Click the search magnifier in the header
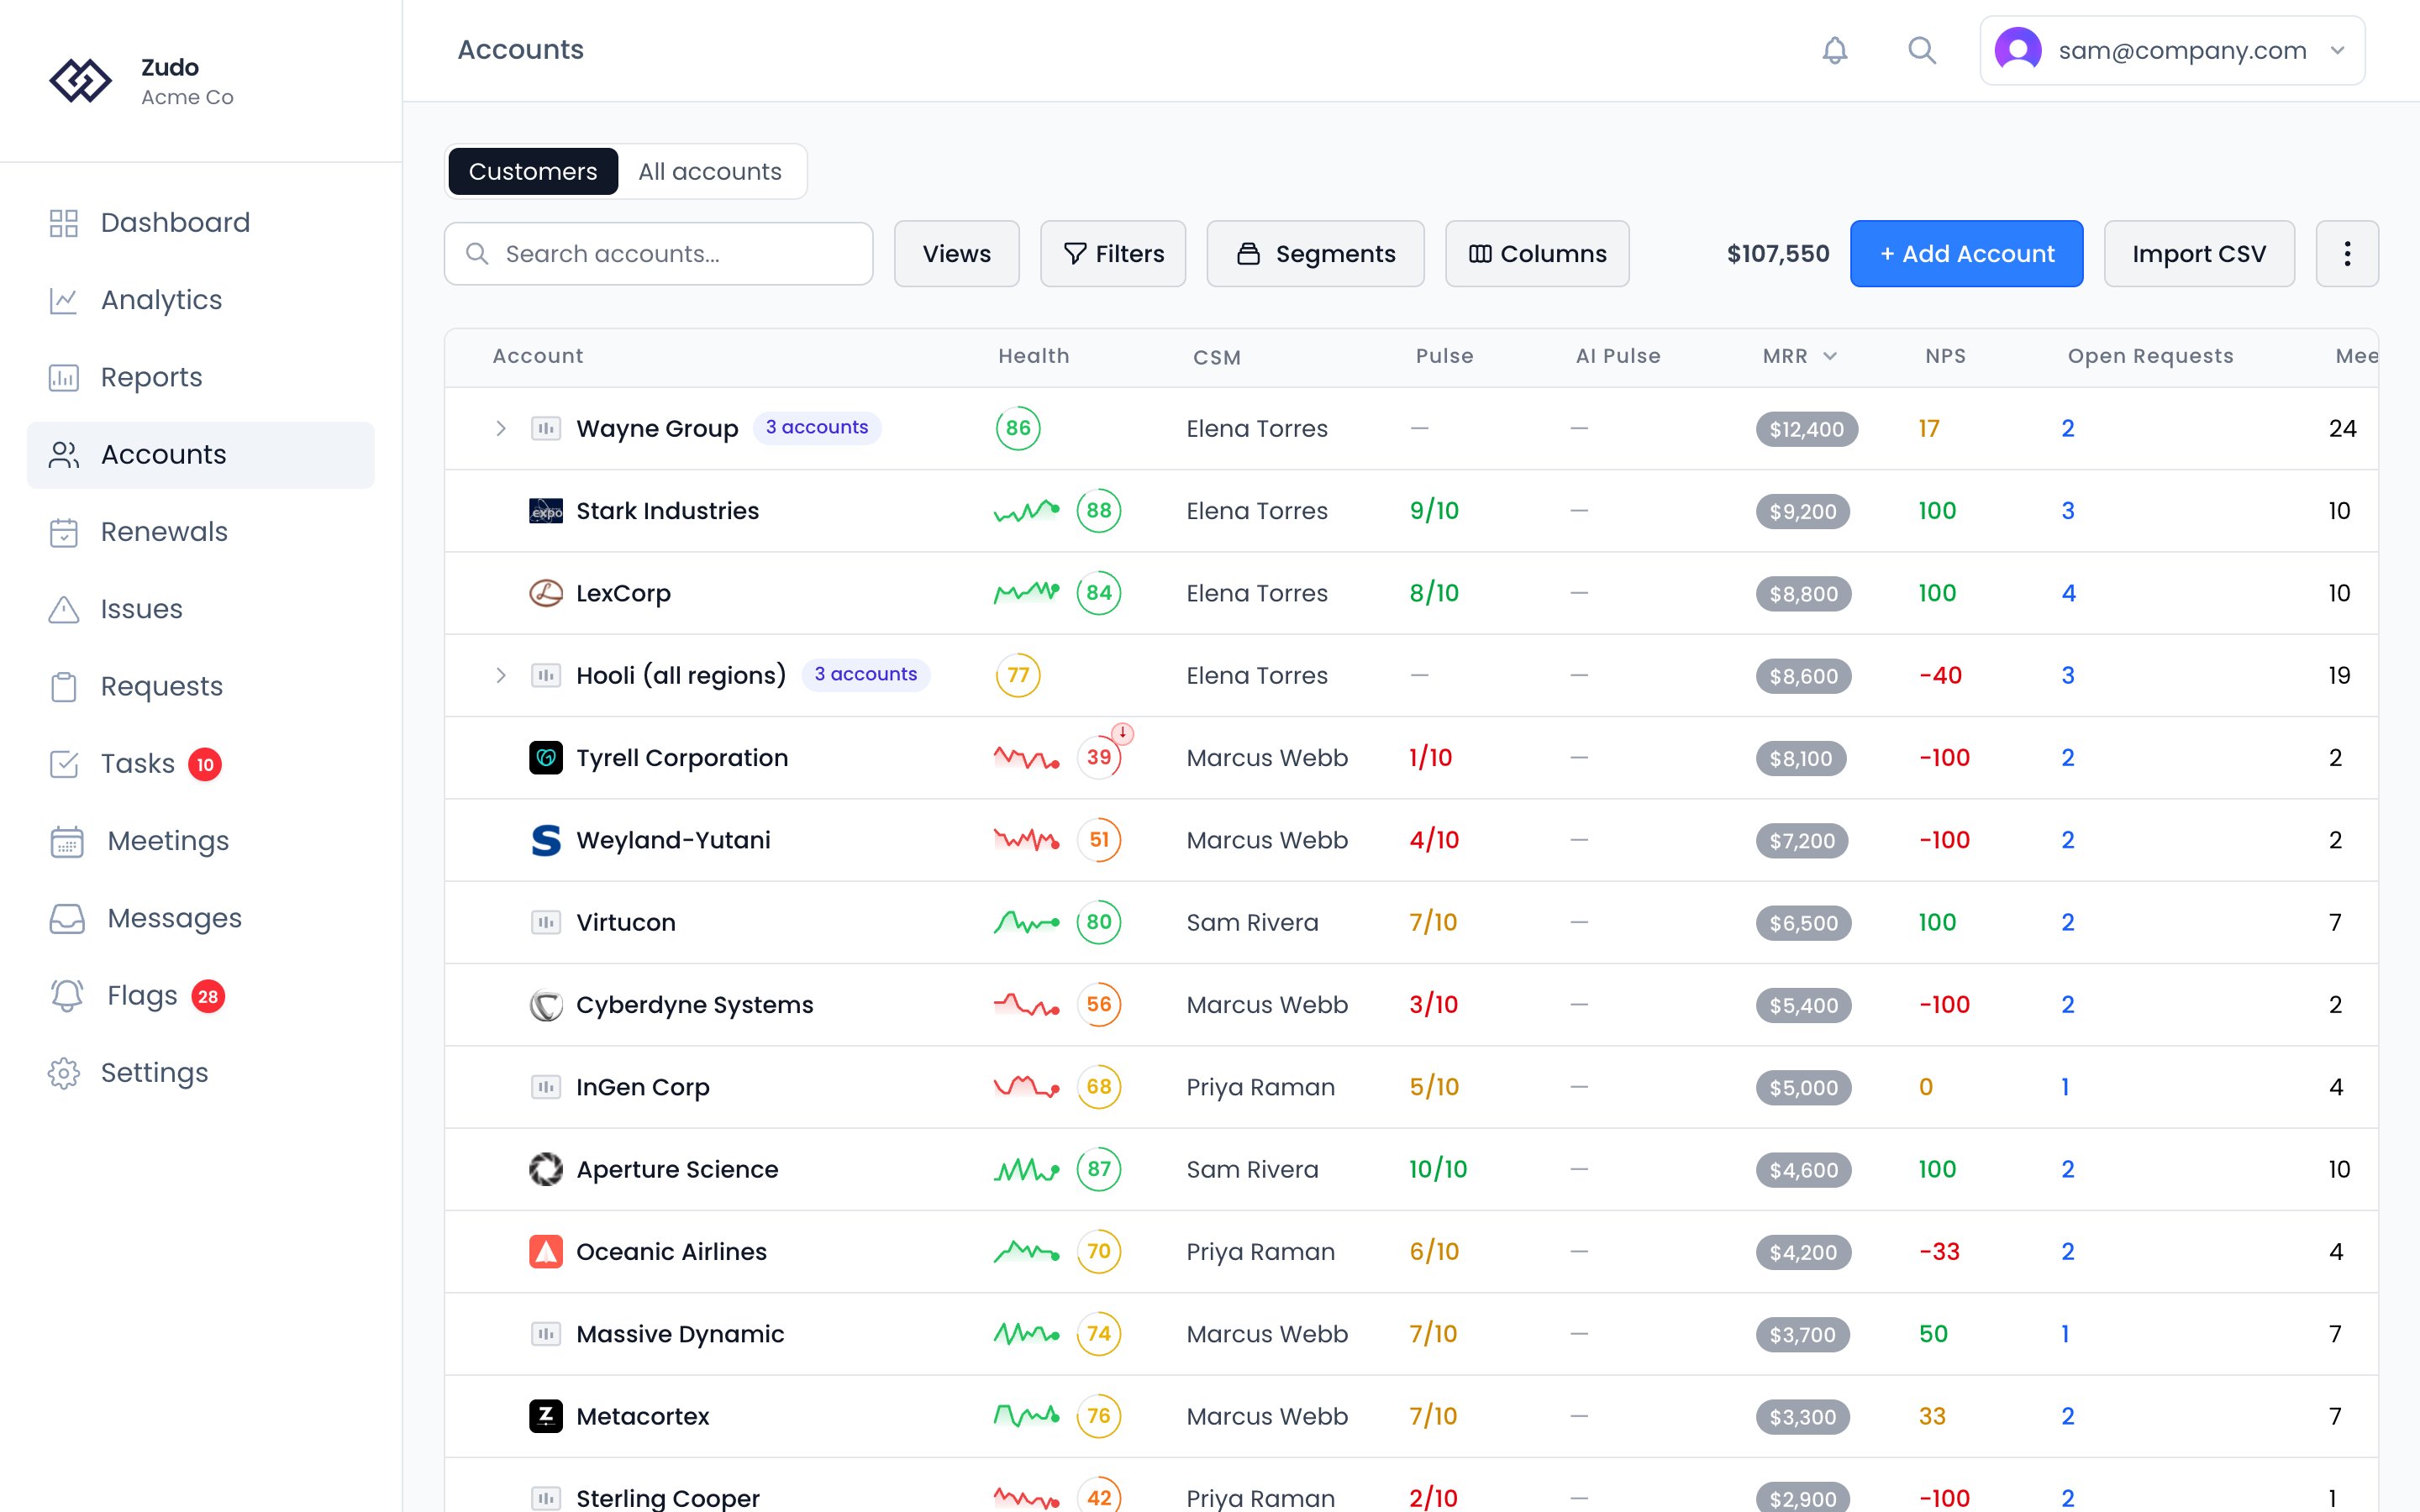This screenshot has width=2420, height=1512. (x=1921, y=50)
